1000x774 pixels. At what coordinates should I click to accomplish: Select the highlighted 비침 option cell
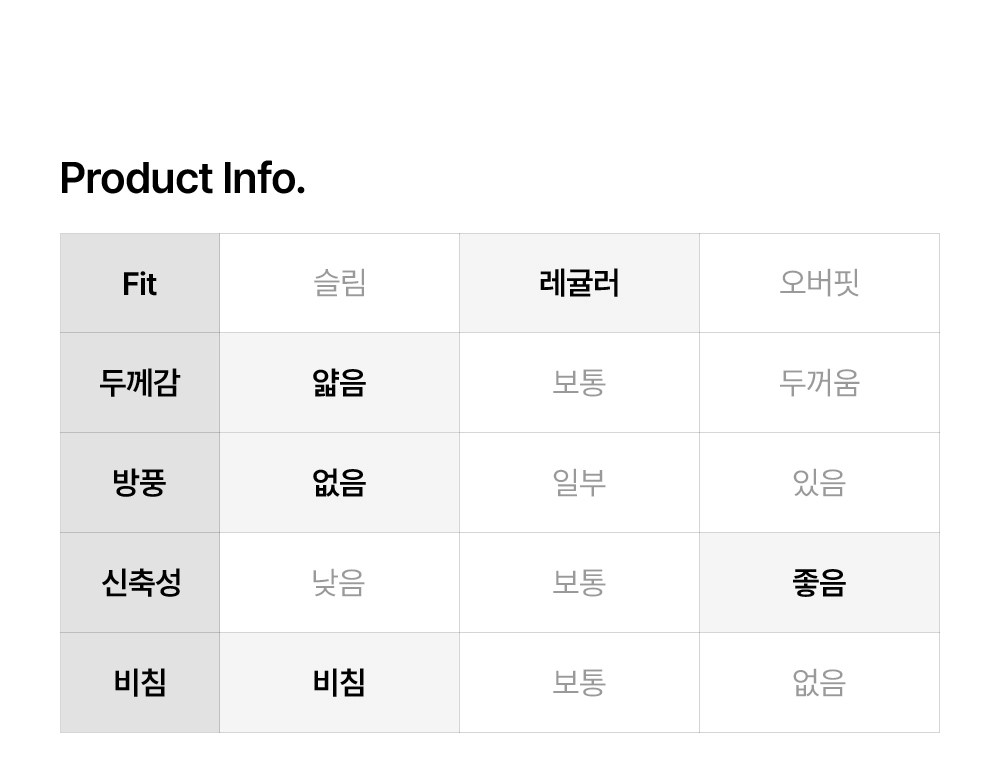click(339, 683)
